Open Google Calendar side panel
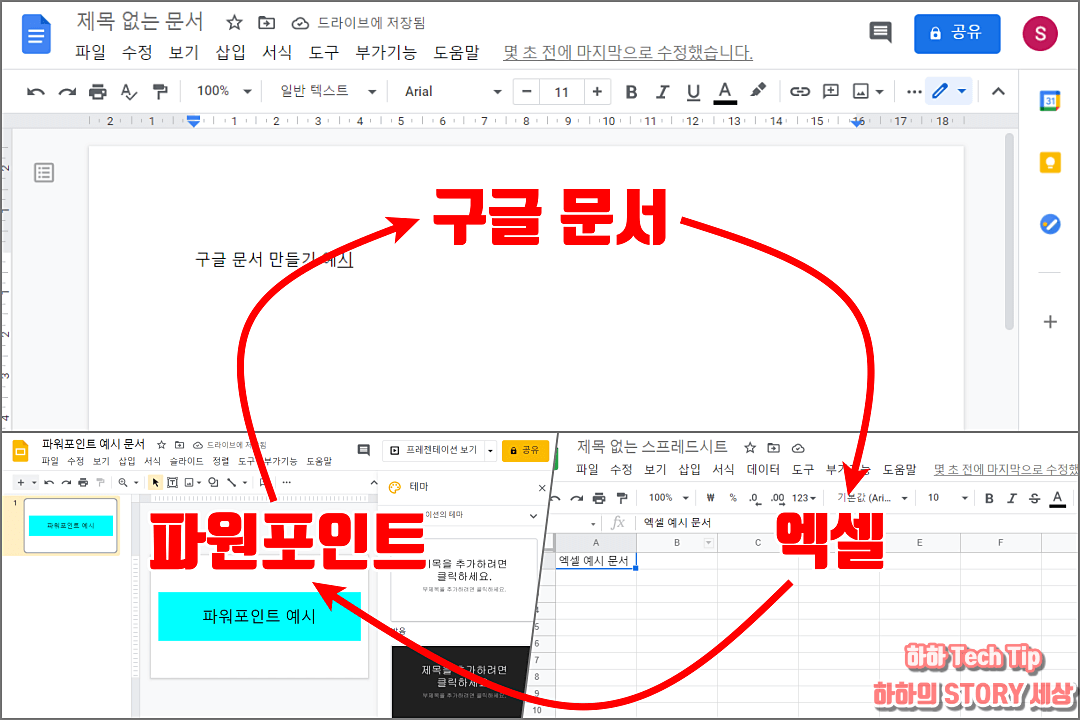This screenshot has width=1080, height=720. pos(1050,101)
